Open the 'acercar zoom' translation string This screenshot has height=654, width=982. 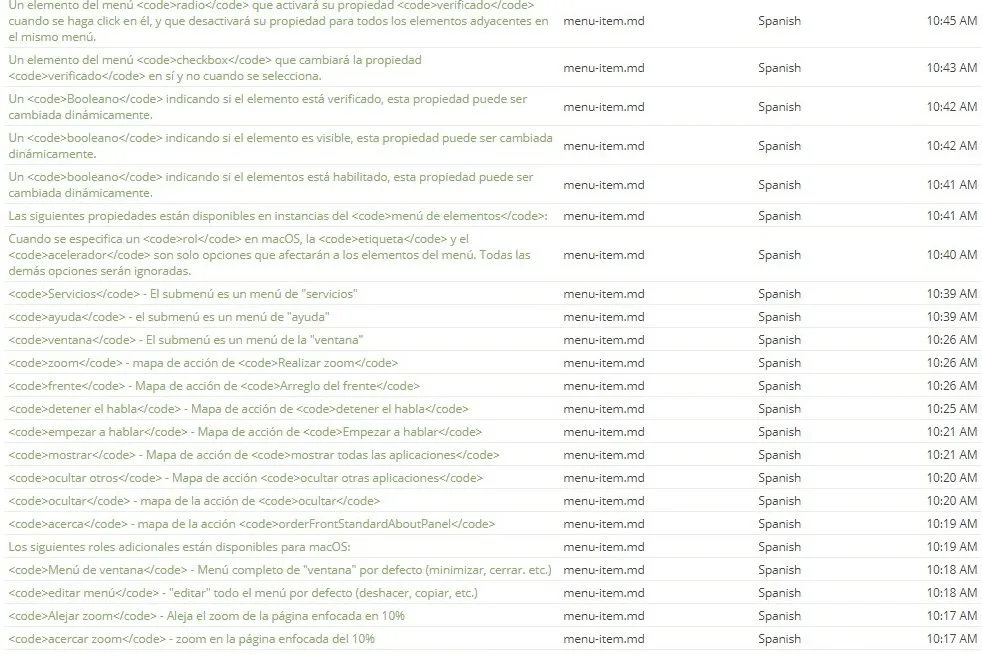pyautogui.click(x=192, y=639)
